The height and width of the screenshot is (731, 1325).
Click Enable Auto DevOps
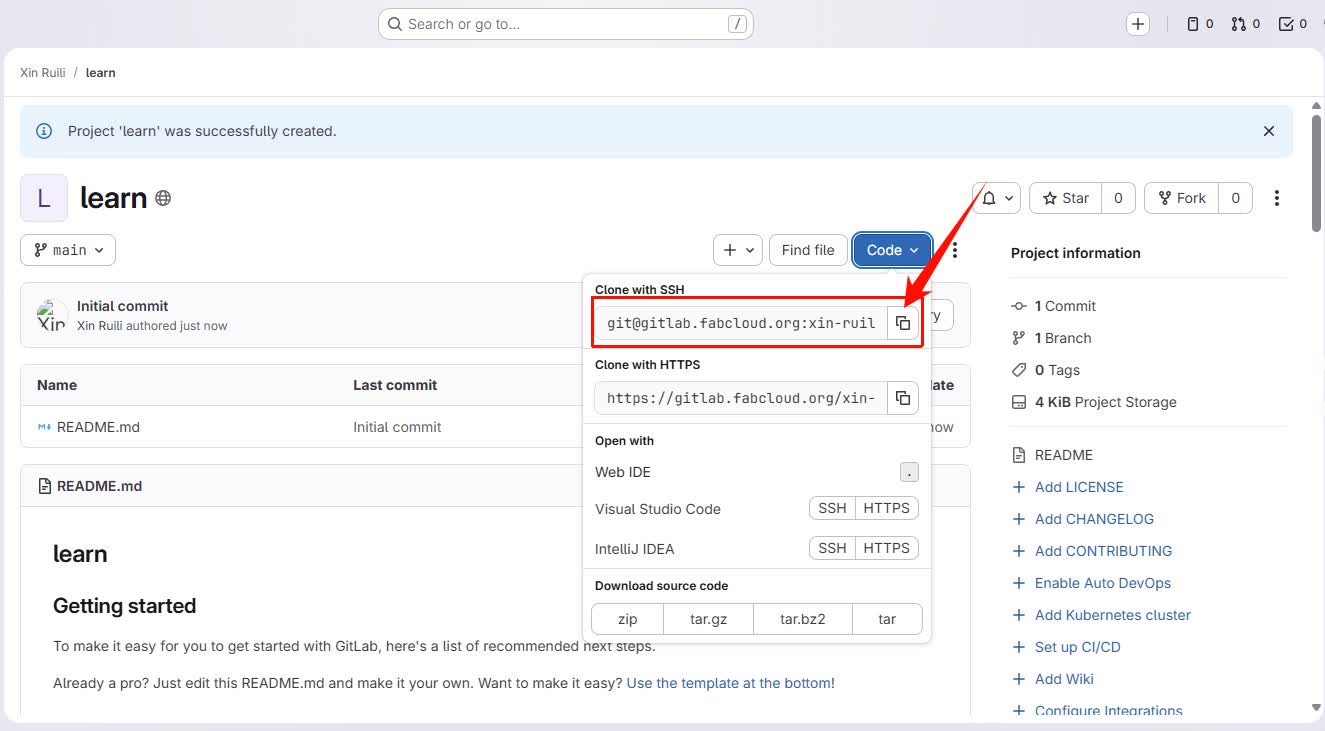click(x=1102, y=583)
